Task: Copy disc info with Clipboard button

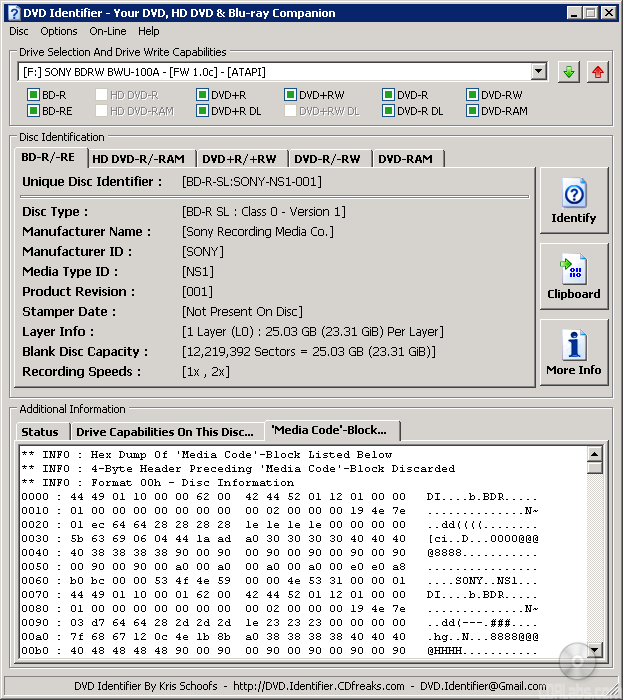Action: (574, 277)
